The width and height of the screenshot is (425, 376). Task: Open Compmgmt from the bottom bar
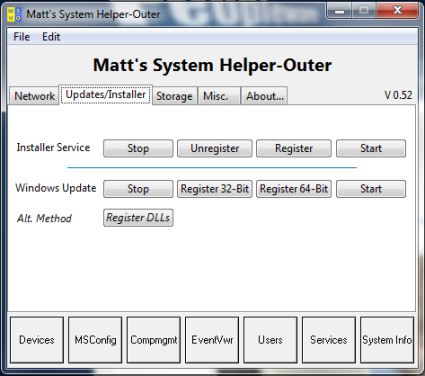coord(154,340)
